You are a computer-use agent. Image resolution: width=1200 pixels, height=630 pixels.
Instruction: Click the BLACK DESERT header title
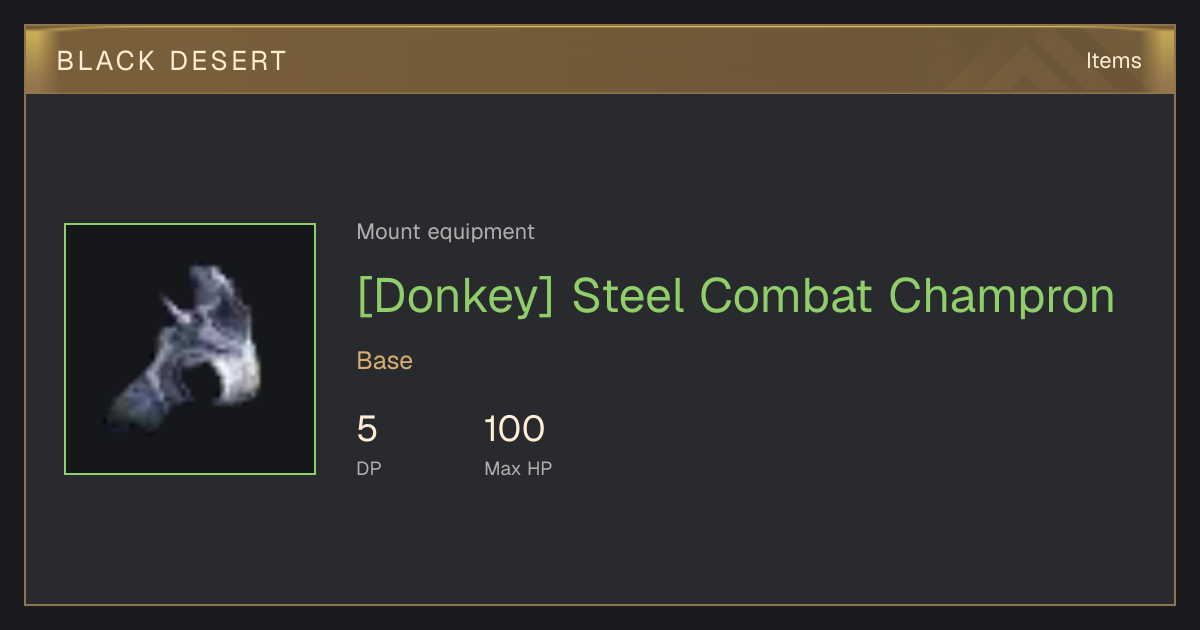(x=171, y=61)
